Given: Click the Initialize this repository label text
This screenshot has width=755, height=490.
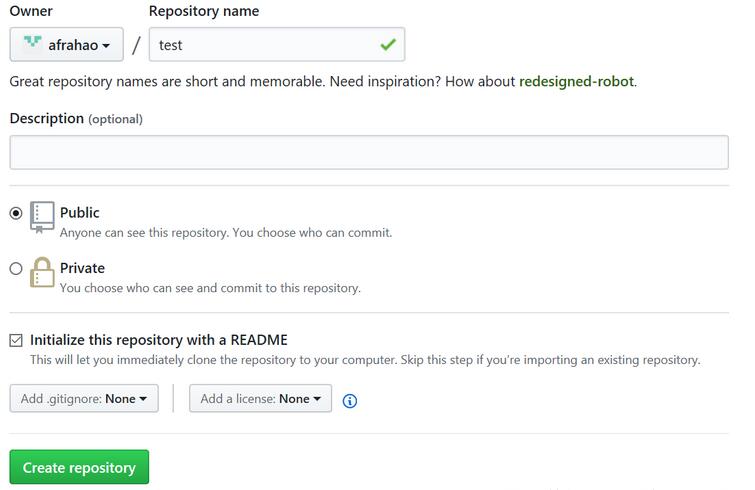Looking at the screenshot, I should 159,340.
